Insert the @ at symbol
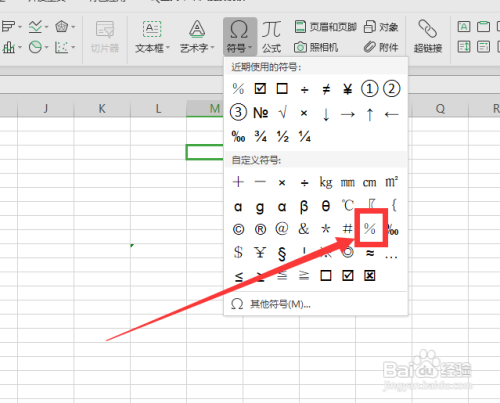The width and height of the screenshot is (500, 403). pos(282,229)
